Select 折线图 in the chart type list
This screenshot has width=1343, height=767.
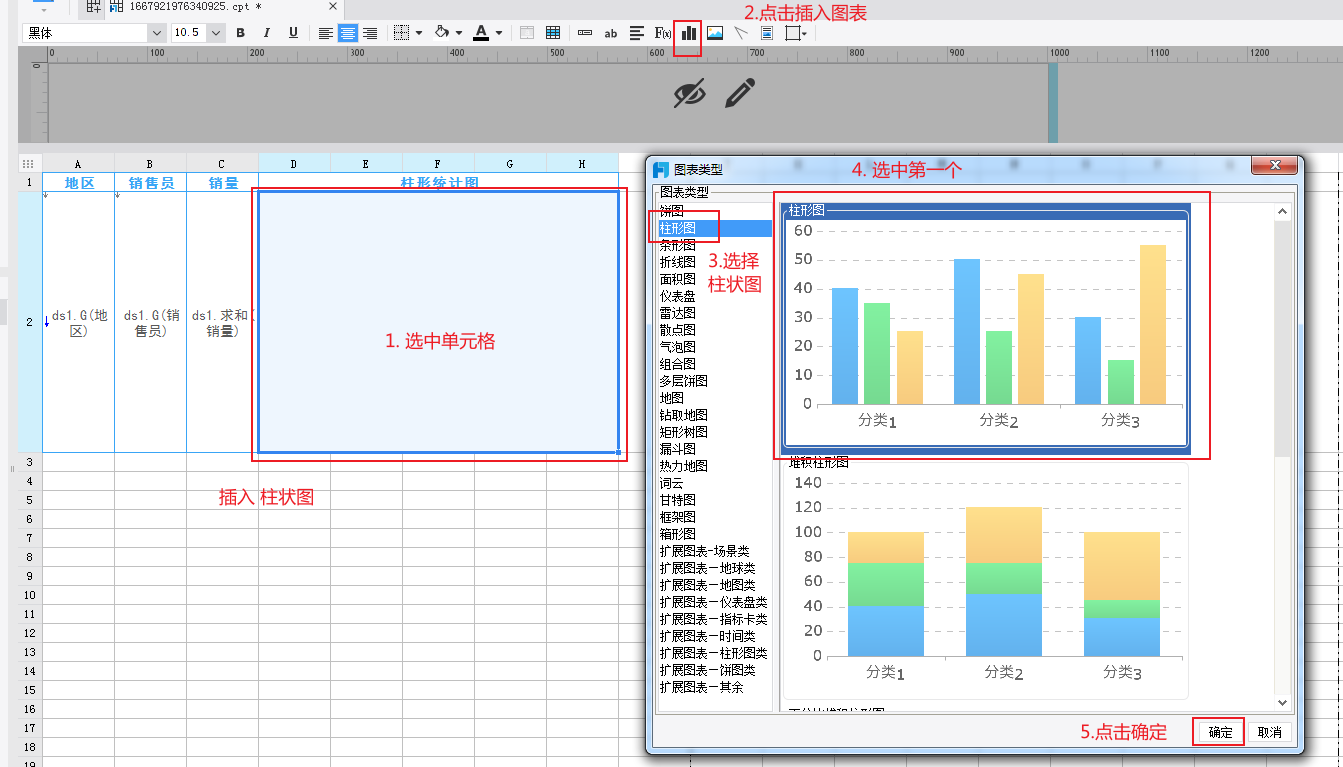[677, 262]
